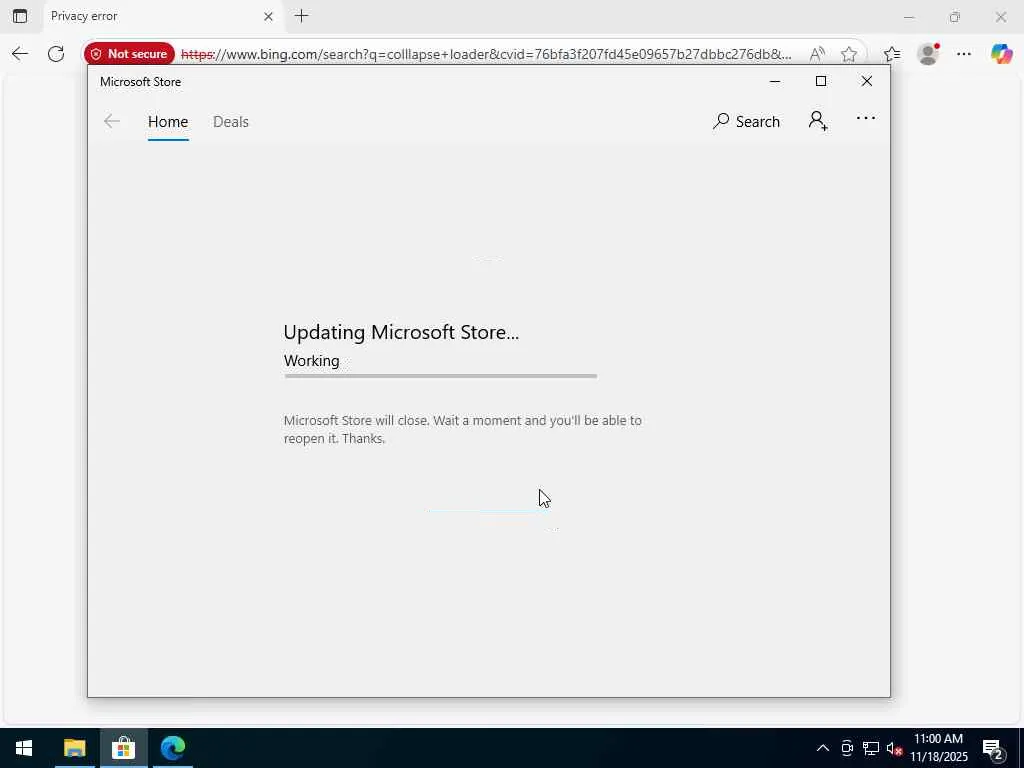The height and width of the screenshot is (768, 1024).
Task: Click the muted volume tray icon
Action: click(x=894, y=748)
